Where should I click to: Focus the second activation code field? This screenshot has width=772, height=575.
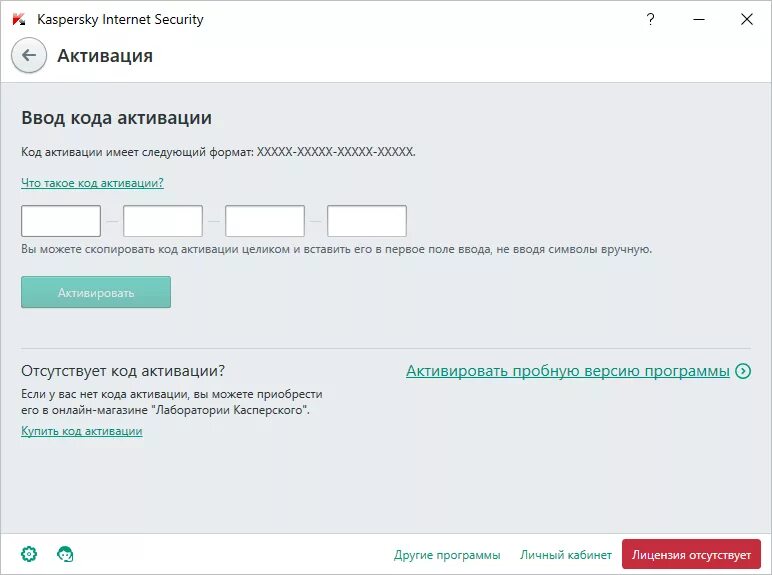click(x=163, y=221)
